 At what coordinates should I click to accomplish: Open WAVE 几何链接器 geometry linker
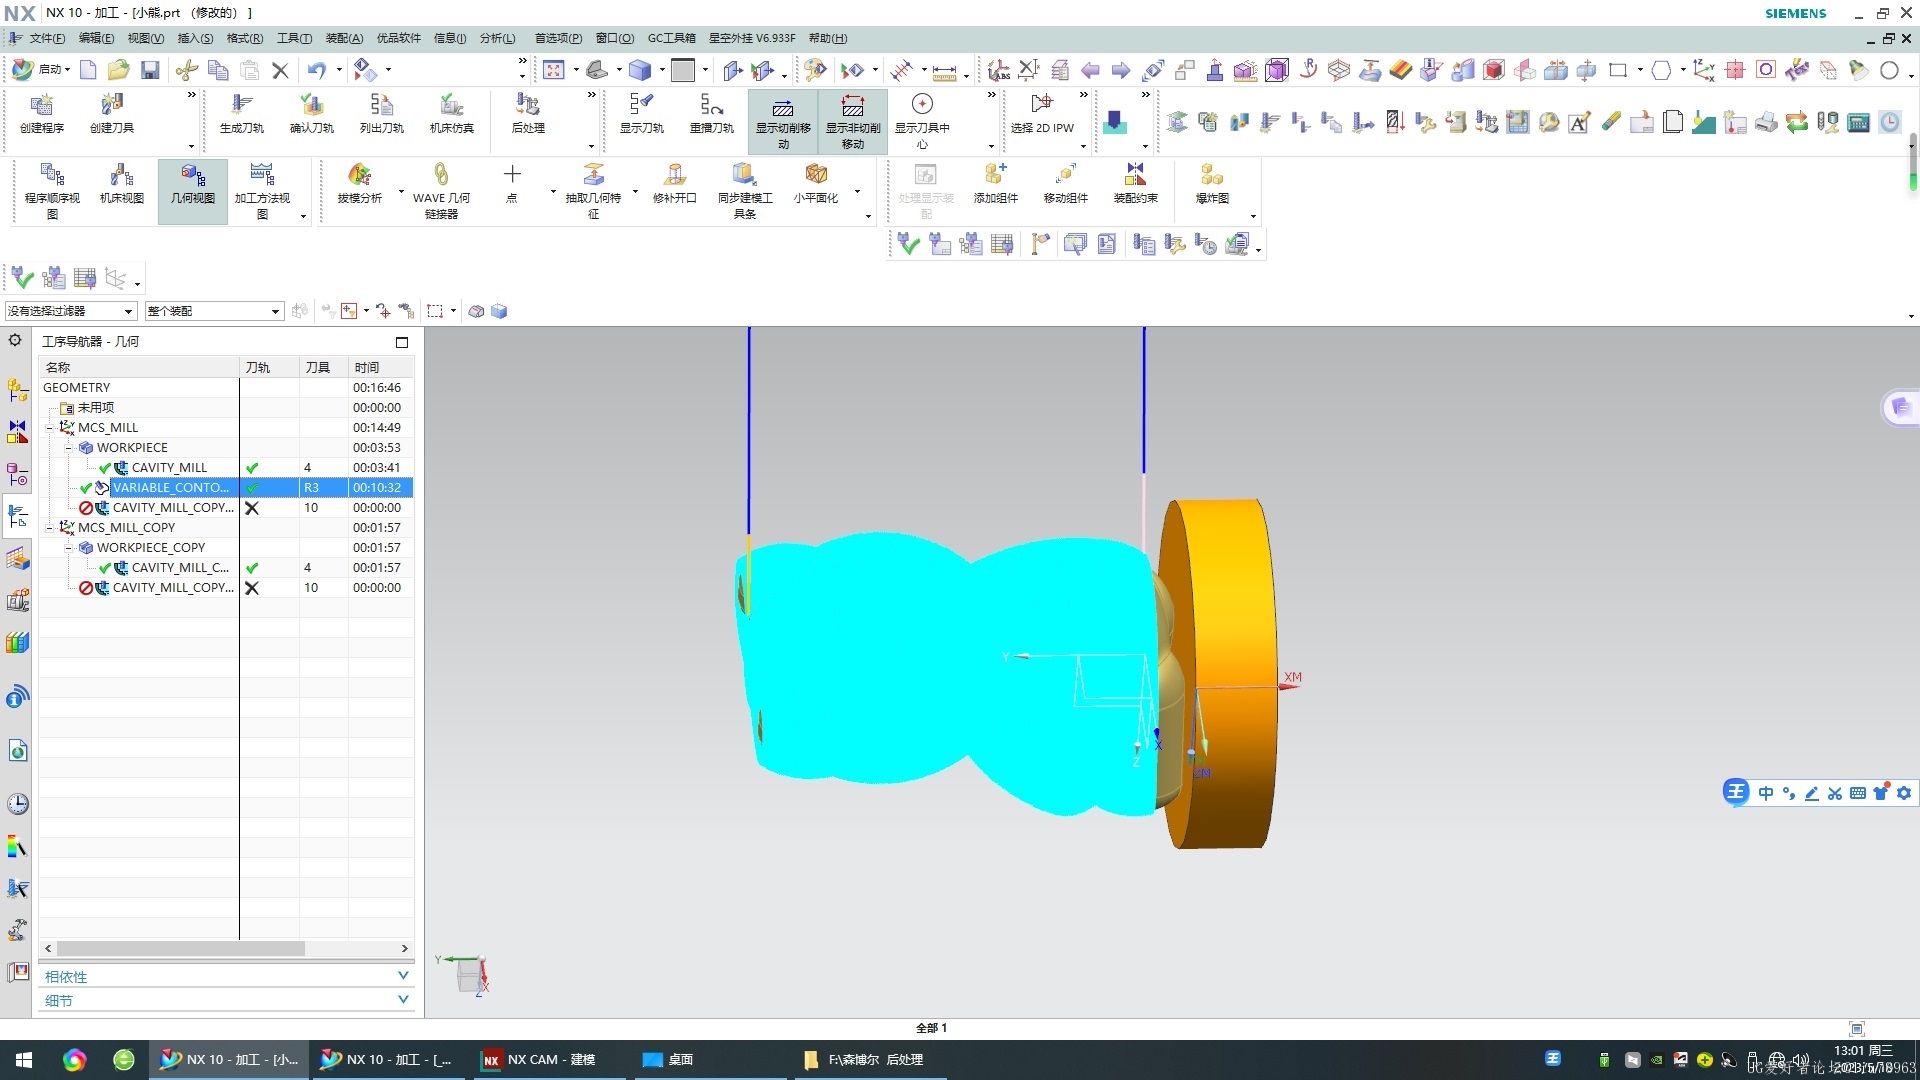click(x=441, y=190)
